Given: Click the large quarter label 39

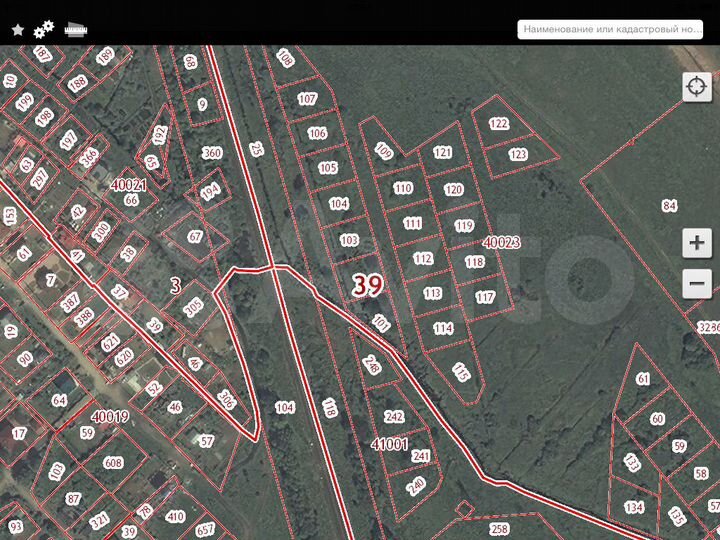Looking at the screenshot, I should click(x=367, y=286).
